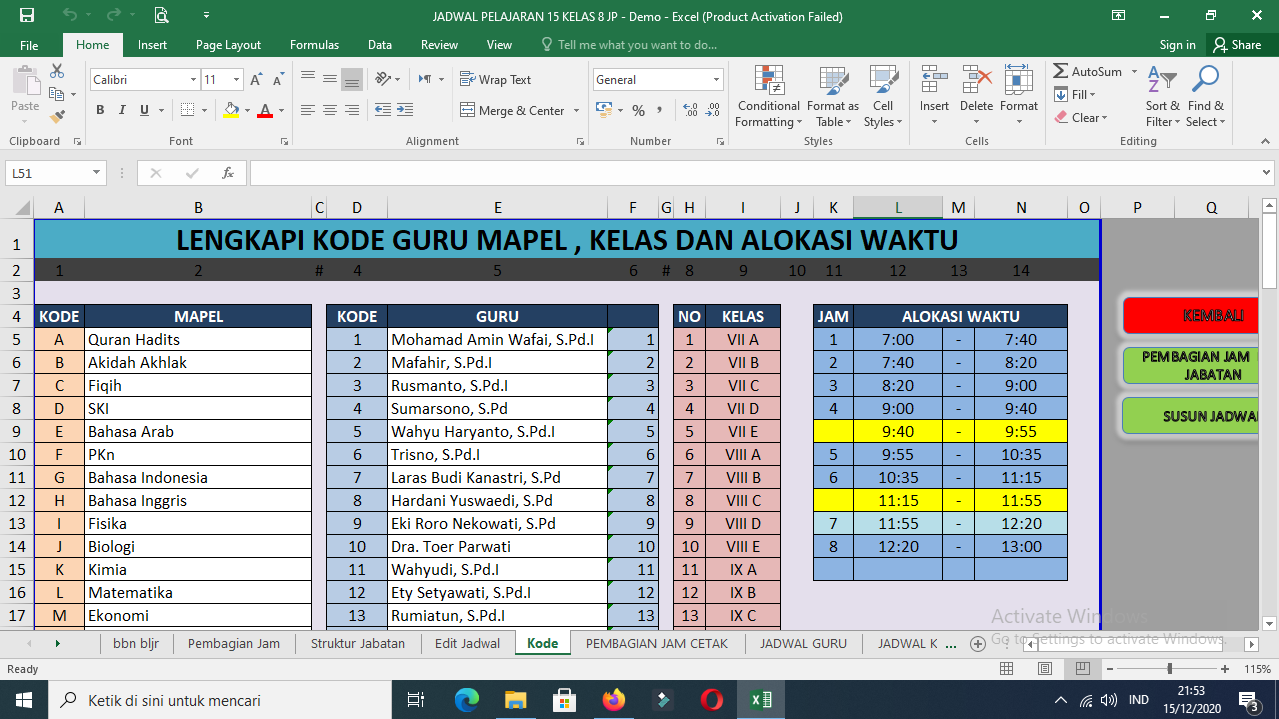Viewport: 1279px width, 719px height.
Task: Open Conditional Formatting menu
Action: (768, 97)
